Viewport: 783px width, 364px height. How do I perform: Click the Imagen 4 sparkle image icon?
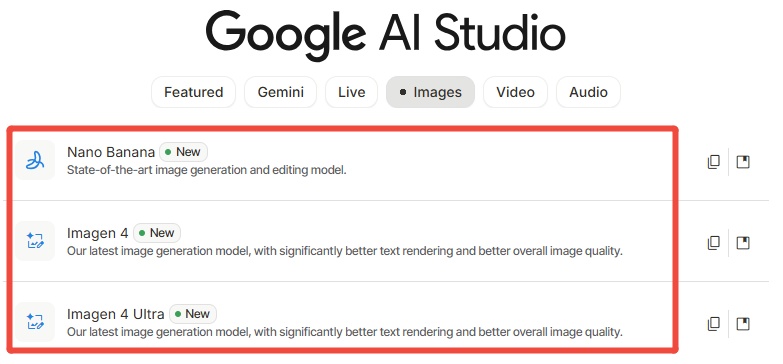[35, 241]
